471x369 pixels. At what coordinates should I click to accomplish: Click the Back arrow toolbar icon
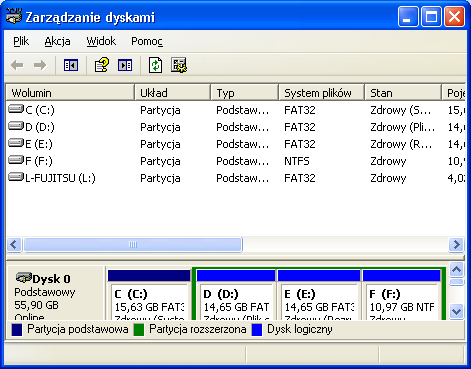(17, 65)
